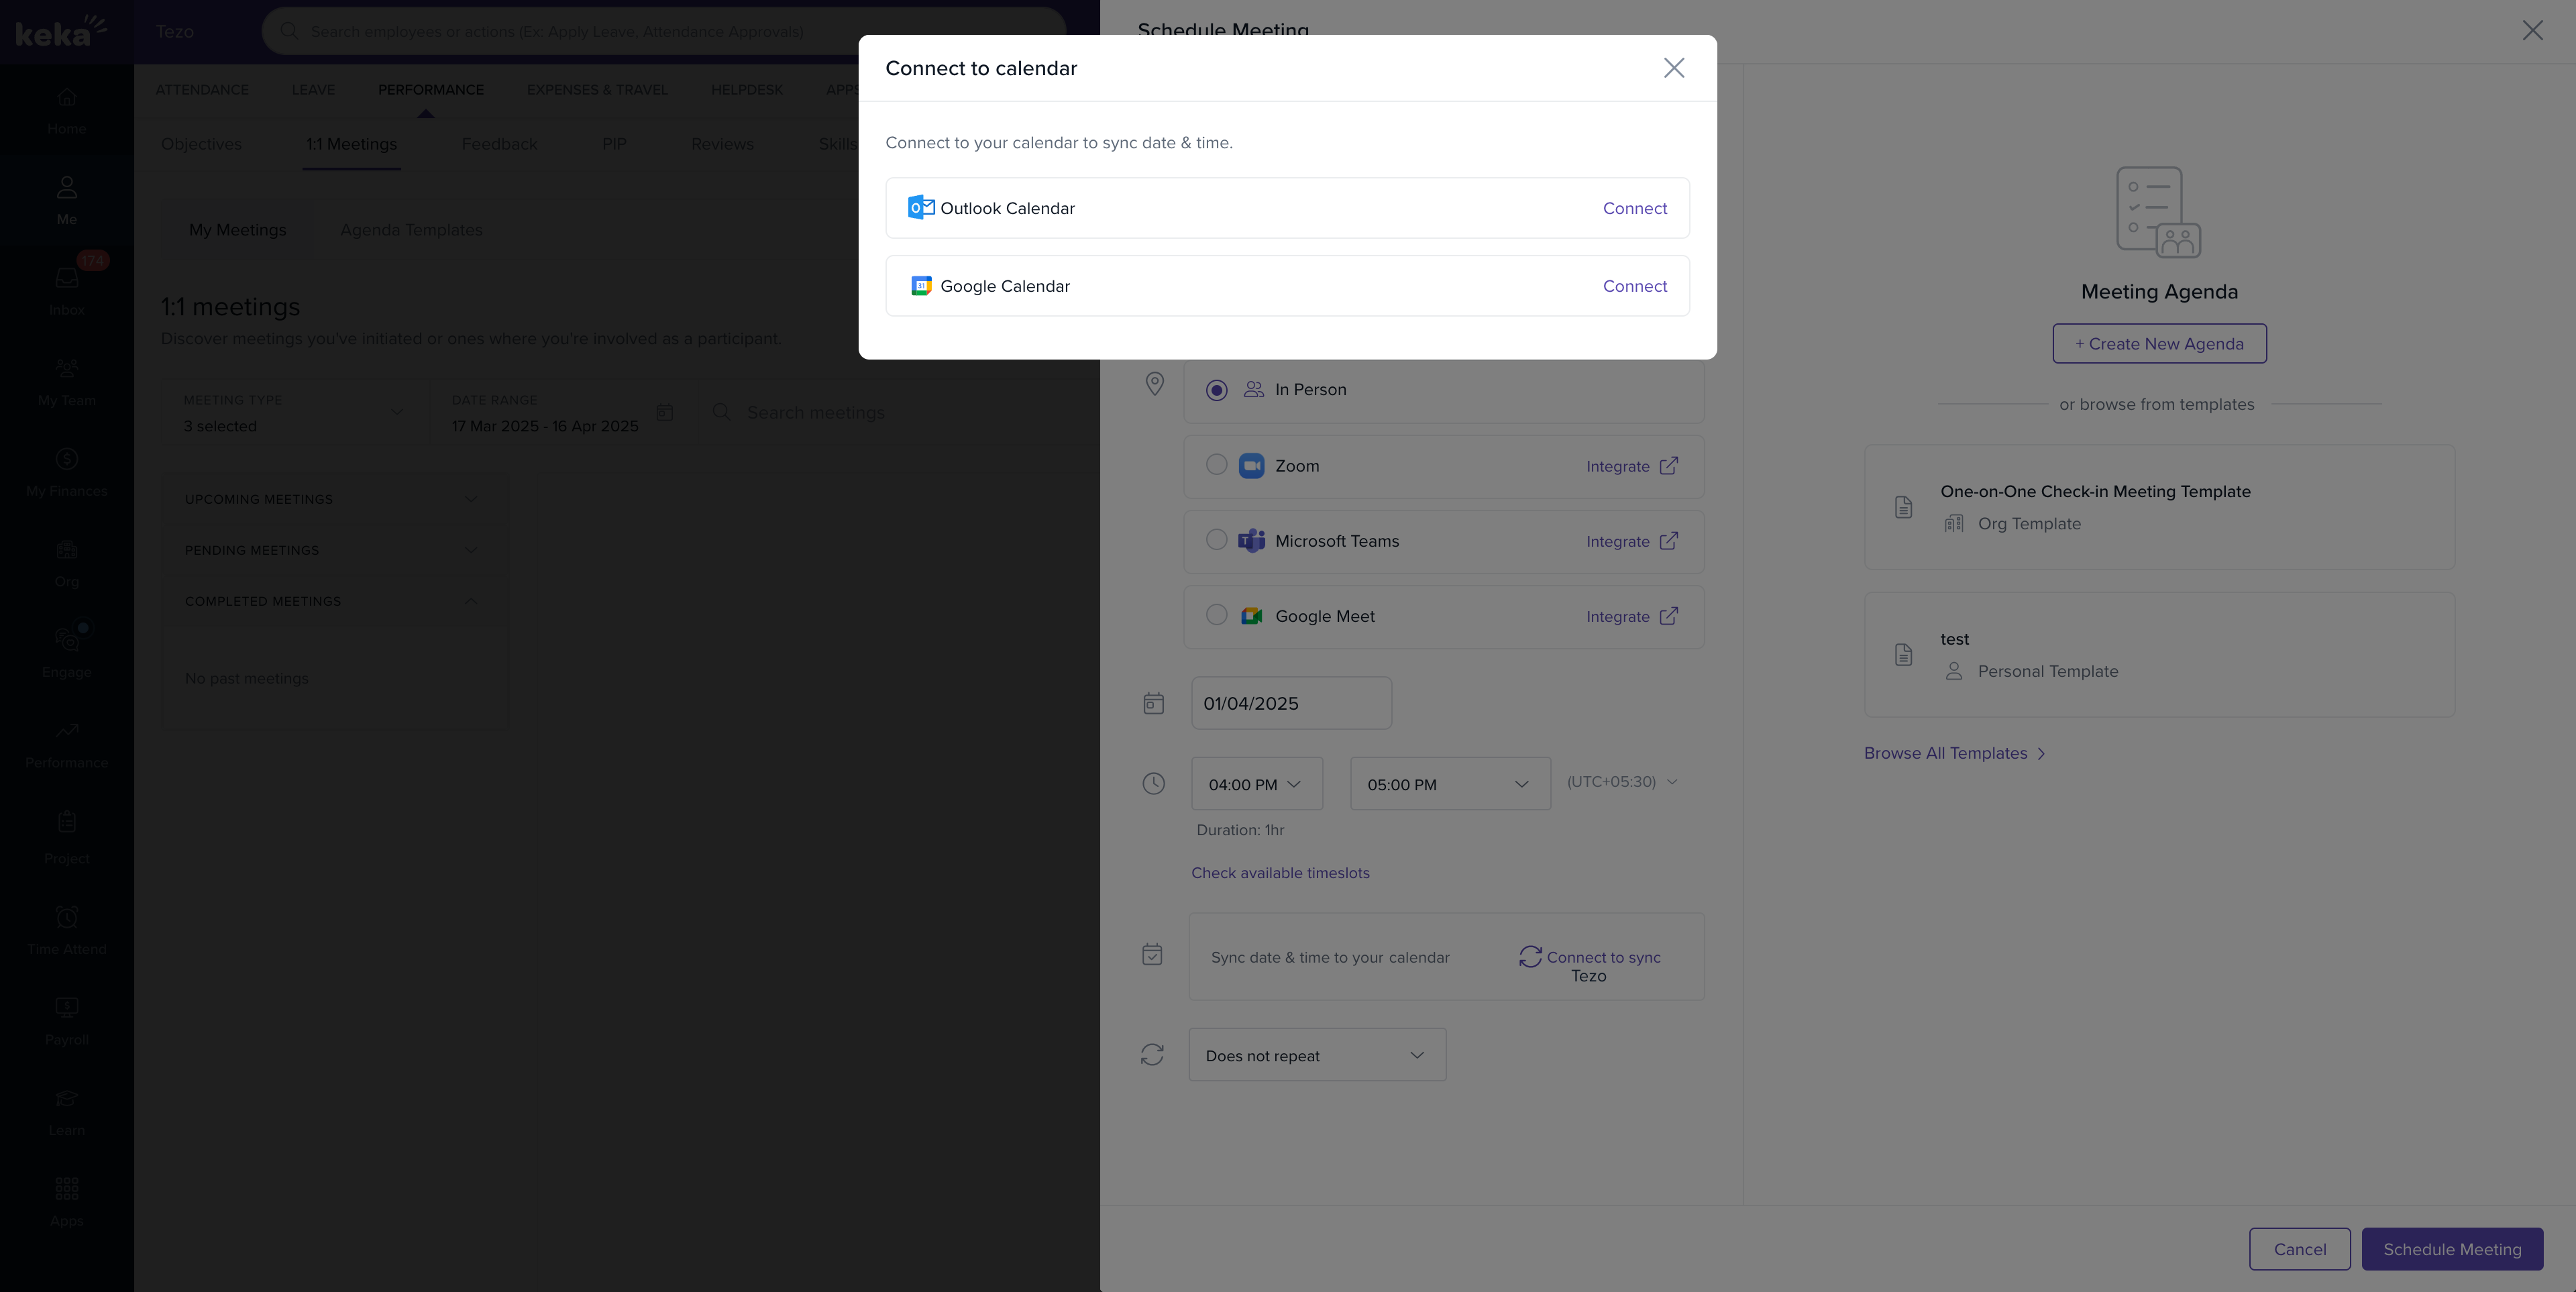Click the Create New Agenda button
The image size is (2576, 1292).
(x=2159, y=344)
